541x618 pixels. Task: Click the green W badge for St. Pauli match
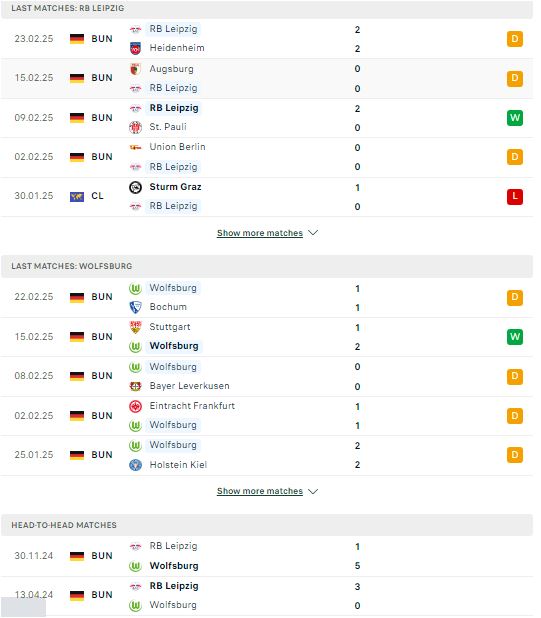click(x=515, y=118)
